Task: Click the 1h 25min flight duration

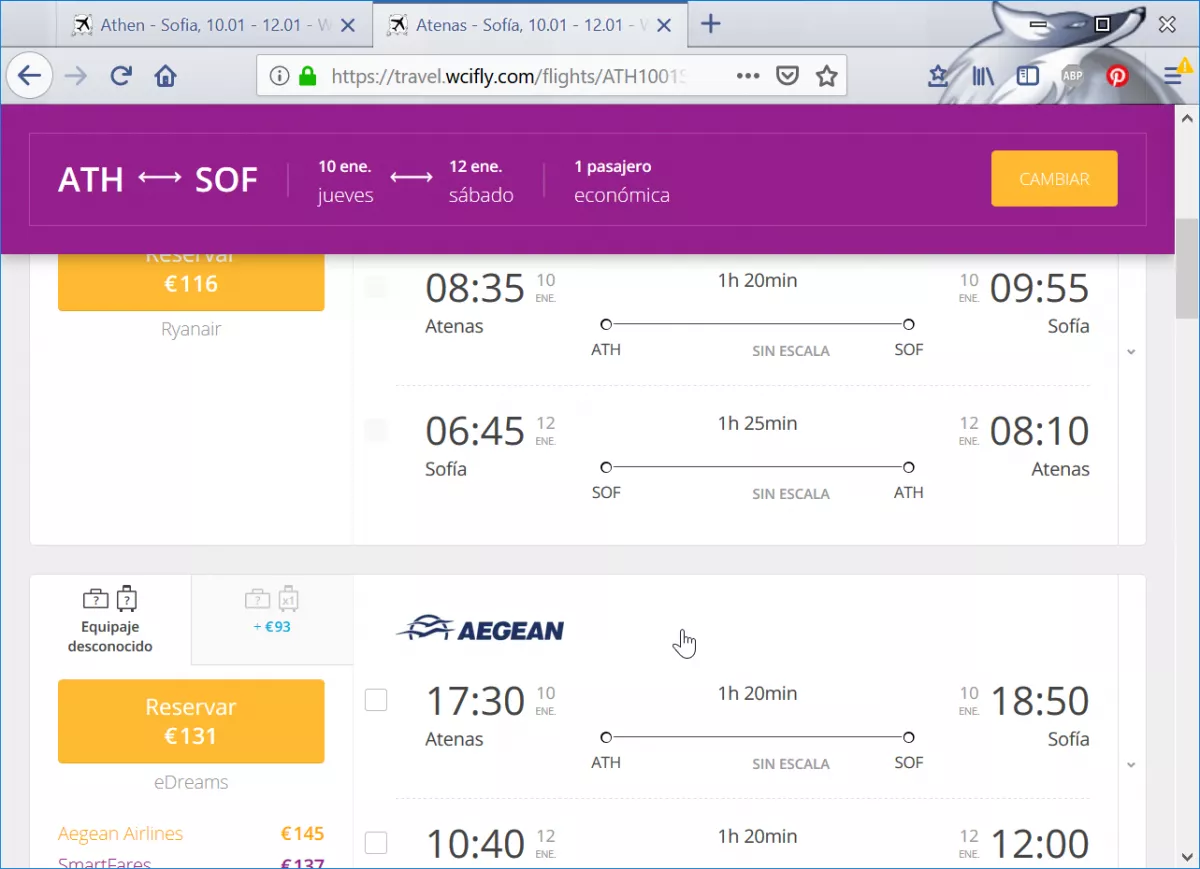Action: 757,423
